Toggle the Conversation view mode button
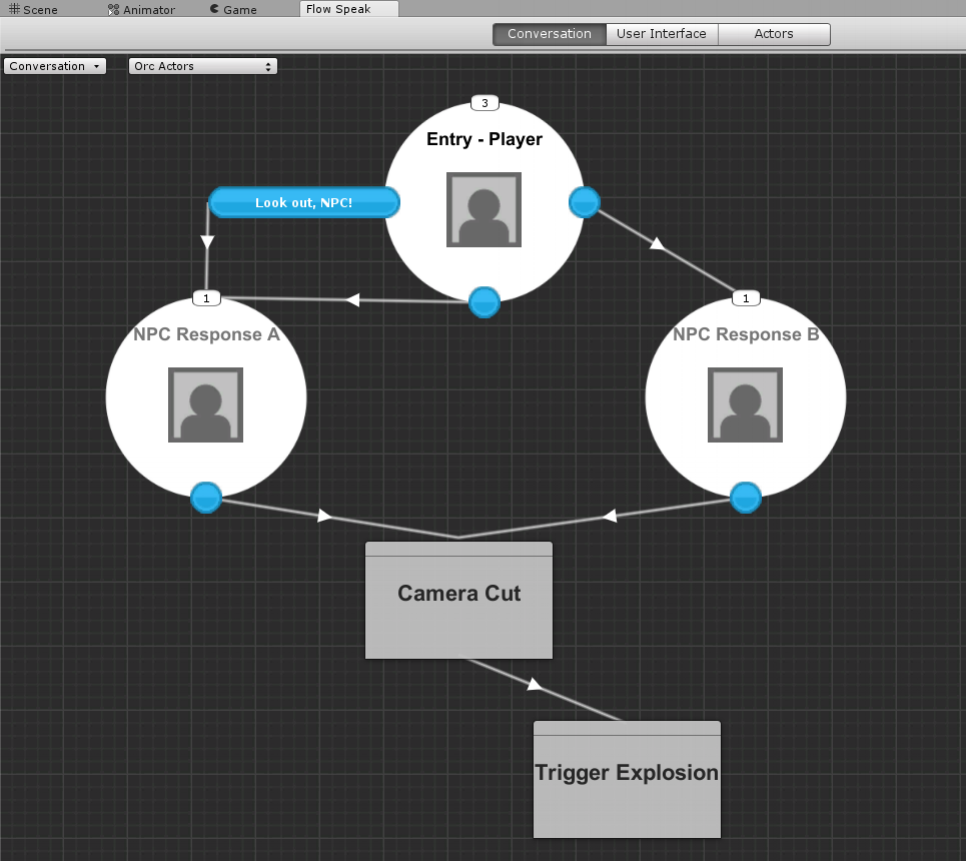966x861 pixels. coord(548,33)
